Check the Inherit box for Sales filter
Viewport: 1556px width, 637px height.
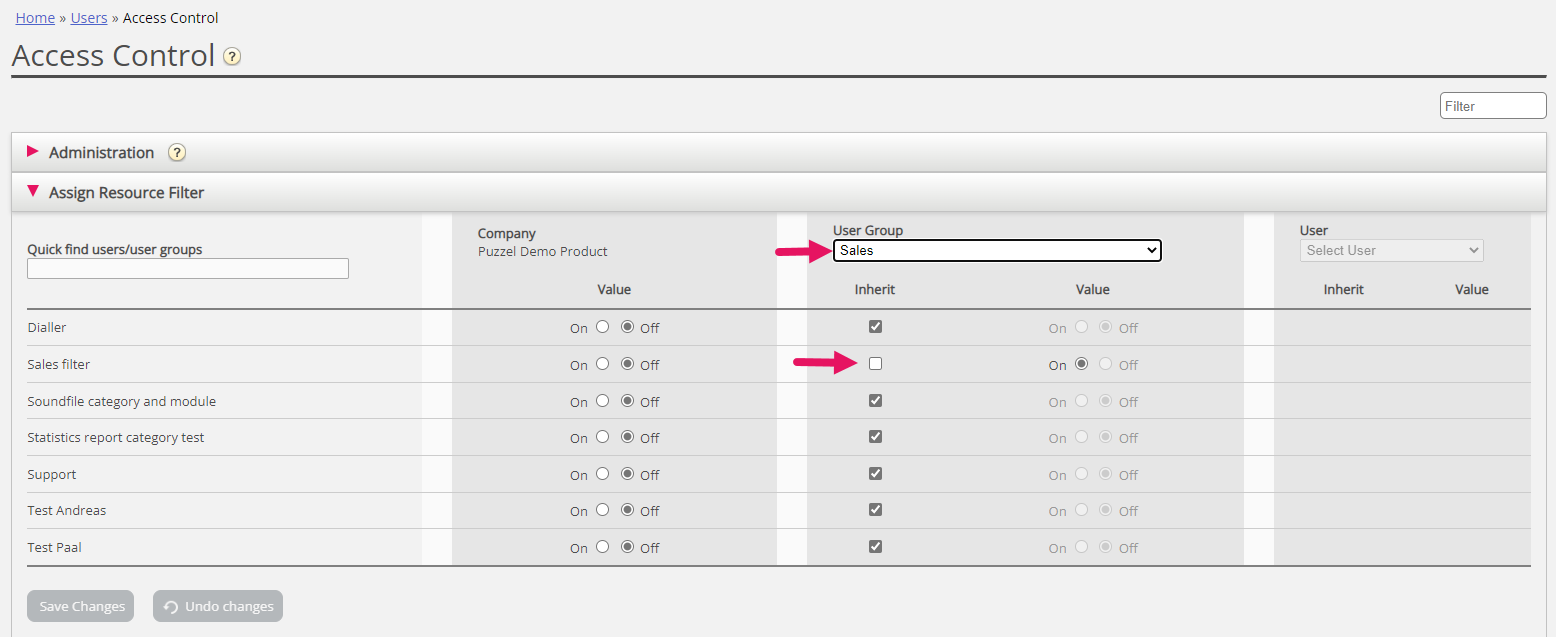(875, 364)
